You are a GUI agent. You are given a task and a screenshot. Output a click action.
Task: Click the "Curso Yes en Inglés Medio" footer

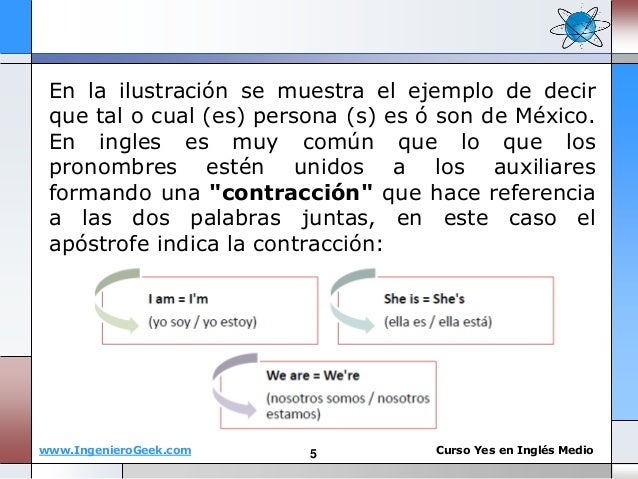pyautogui.click(x=515, y=450)
